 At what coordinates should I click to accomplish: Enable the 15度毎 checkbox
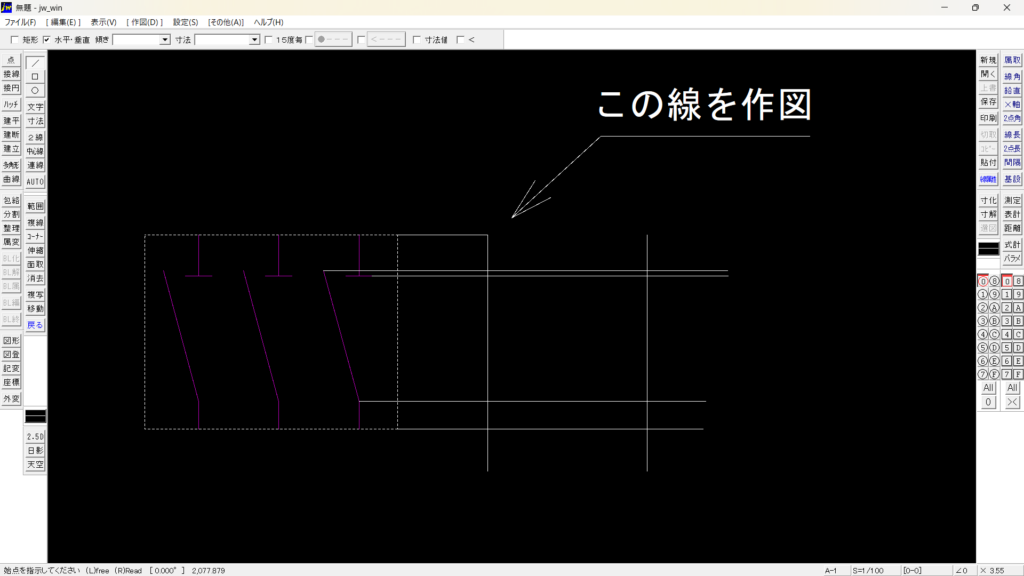coord(268,40)
